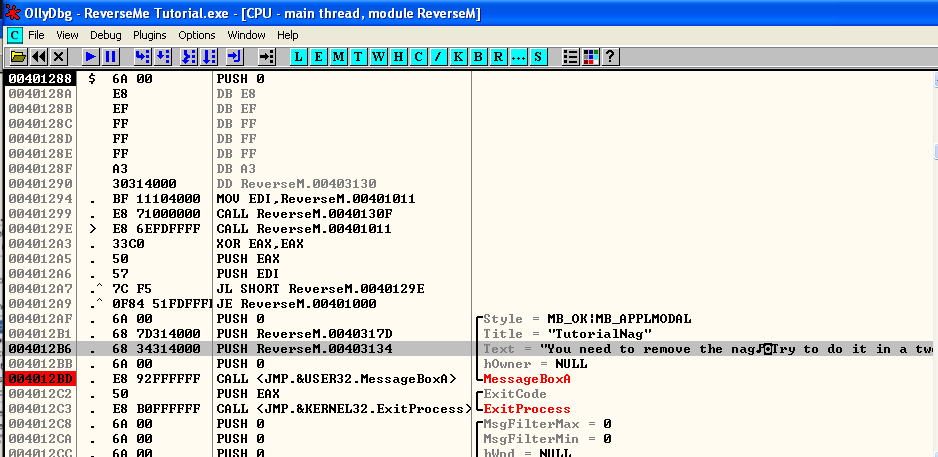Open Threads window with T button
Viewport: 938px width, 457px height.
click(x=358, y=57)
